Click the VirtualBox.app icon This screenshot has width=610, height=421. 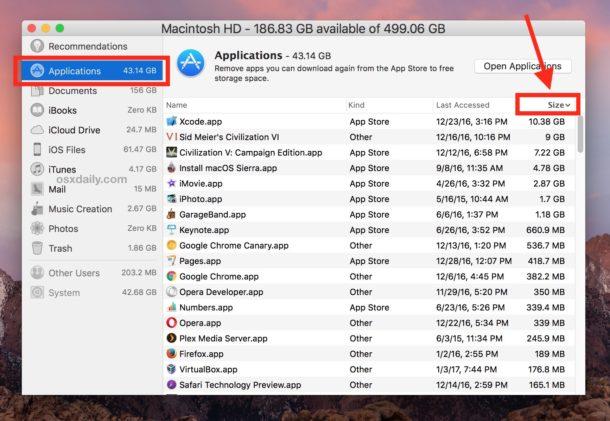pos(172,369)
